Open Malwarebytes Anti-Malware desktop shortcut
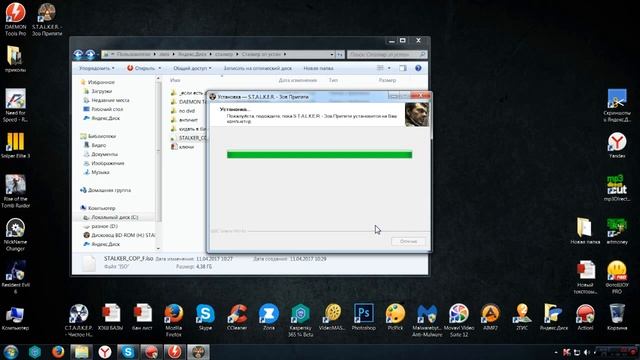This screenshot has width=640, height=360. click(427, 320)
